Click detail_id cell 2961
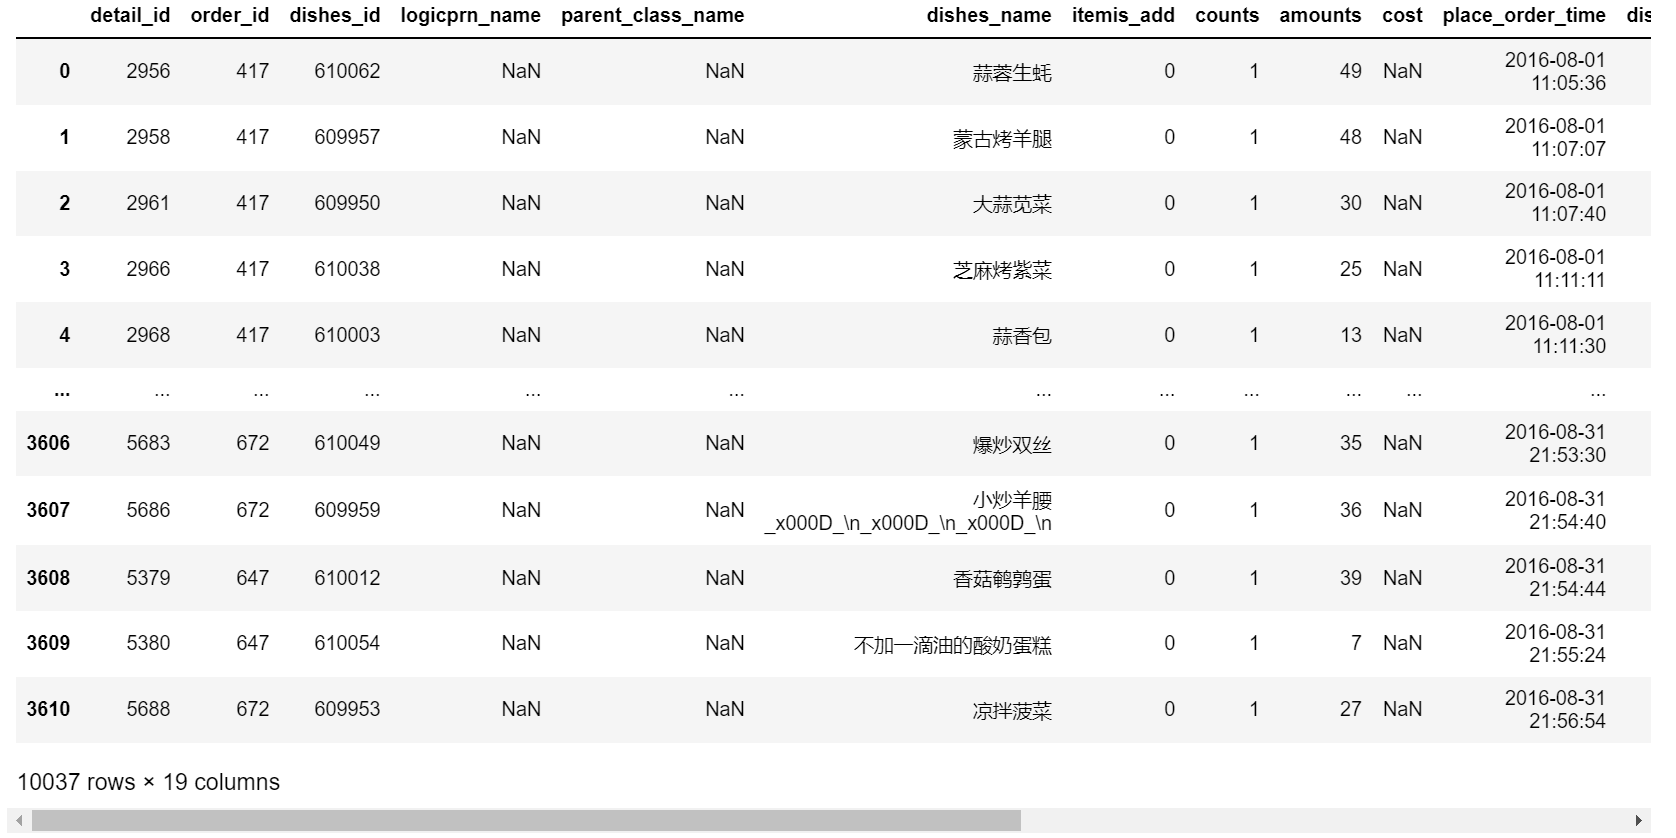 (148, 203)
